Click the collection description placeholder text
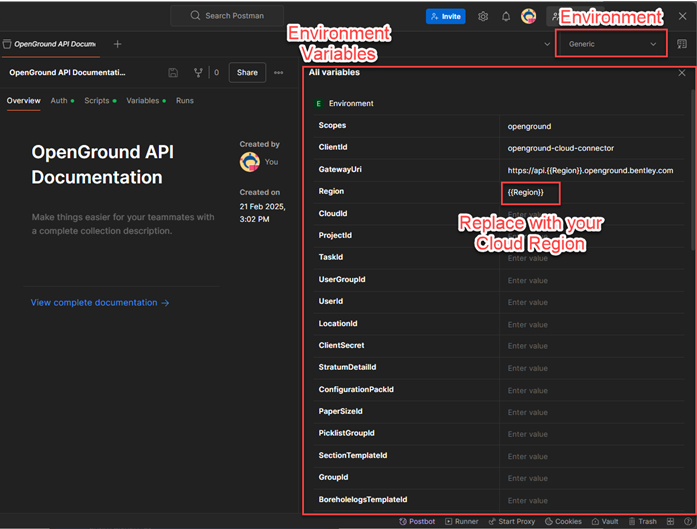697x529 pixels. click(x=123, y=224)
